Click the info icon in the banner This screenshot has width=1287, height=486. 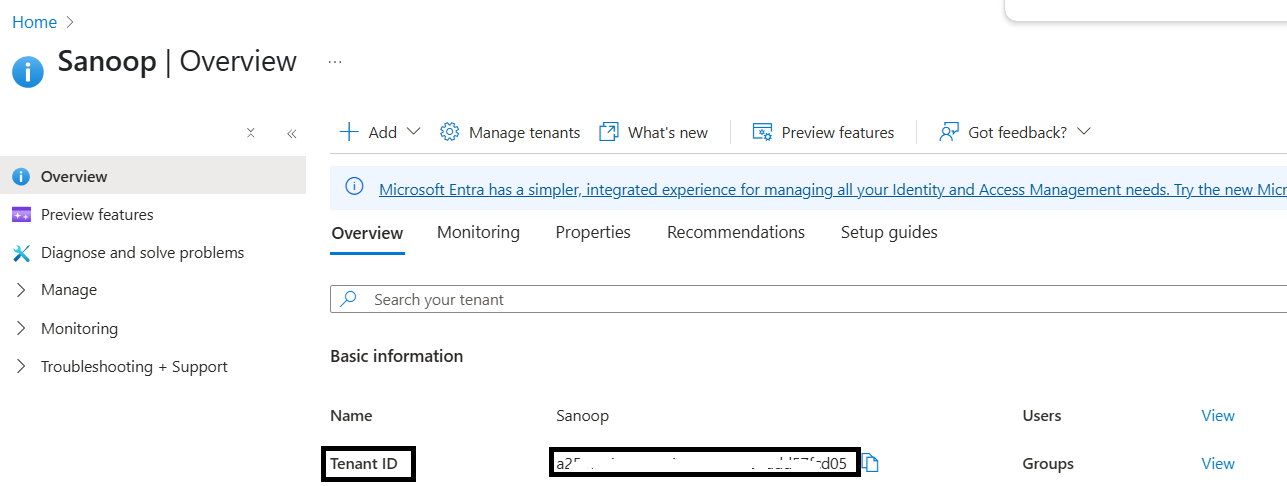354,186
